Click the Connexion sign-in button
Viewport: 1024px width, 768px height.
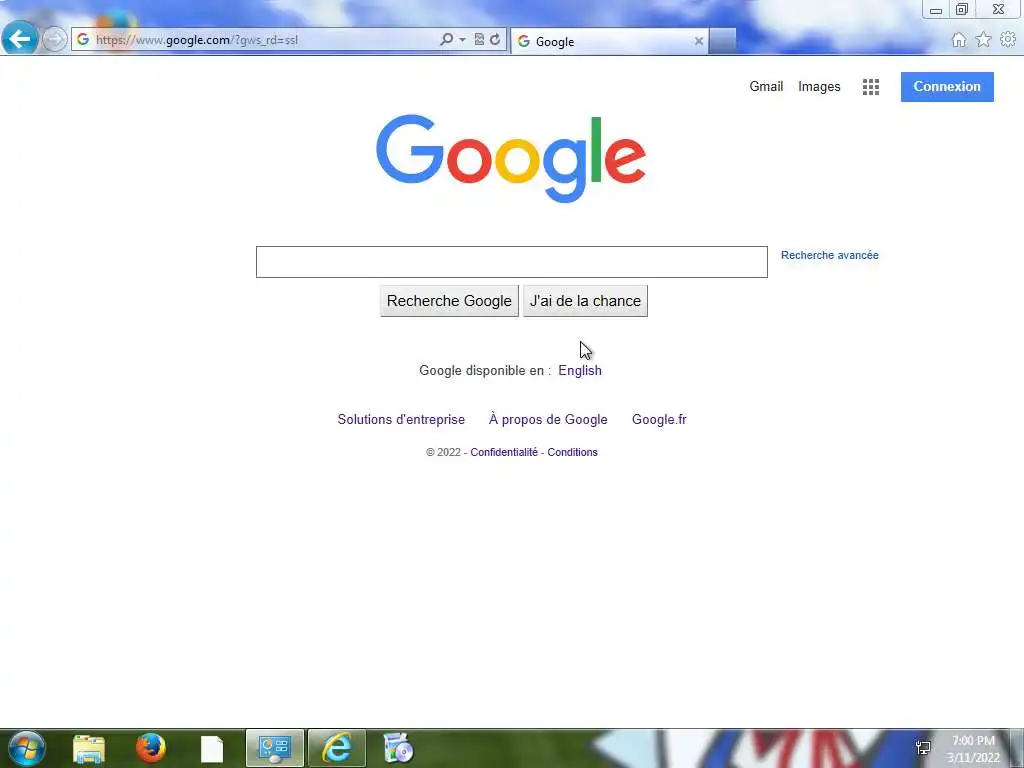[x=947, y=87]
